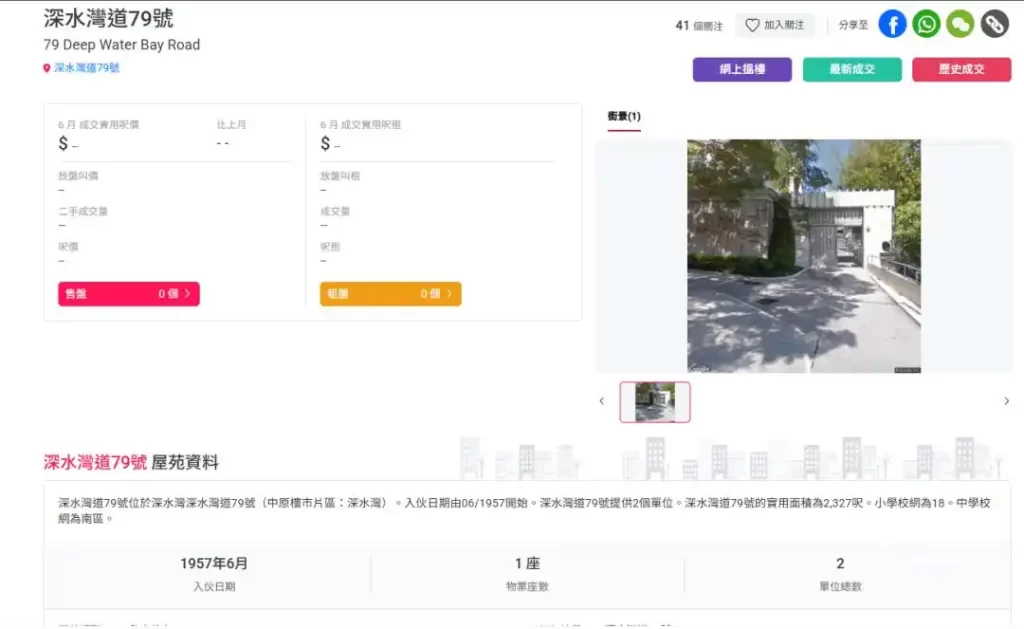This screenshot has height=629, width=1024.
Task: View 歷史成交 transaction history
Action: tap(961, 69)
